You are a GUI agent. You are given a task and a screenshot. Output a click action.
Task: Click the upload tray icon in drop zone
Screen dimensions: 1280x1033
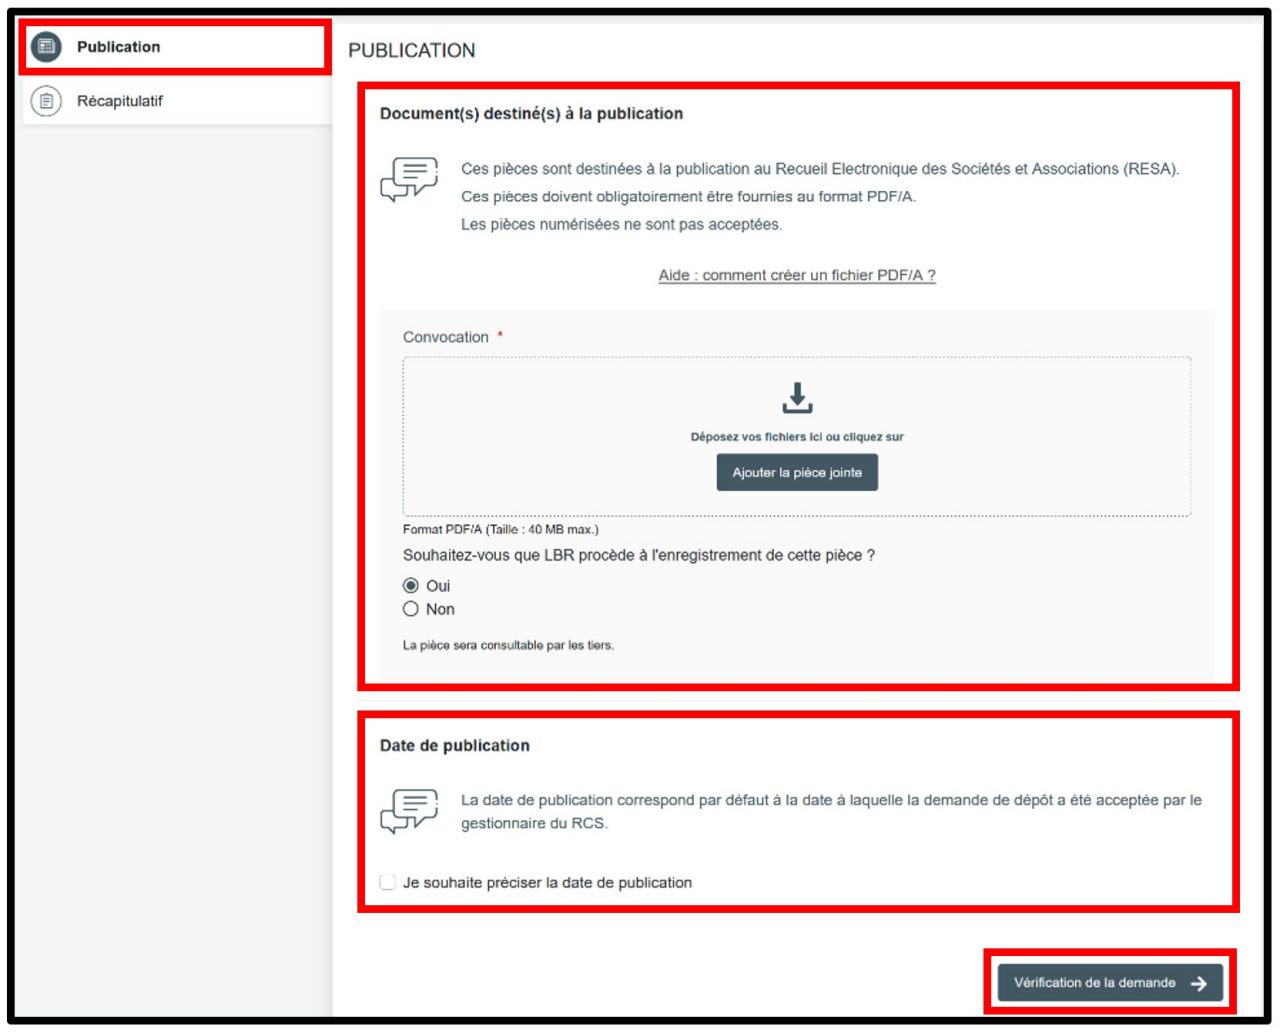point(797,398)
